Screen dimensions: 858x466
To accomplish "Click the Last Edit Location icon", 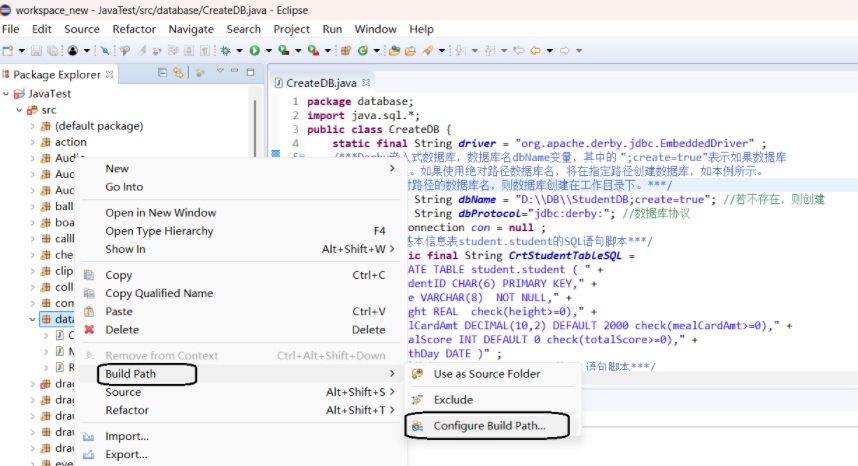I will [x=519, y=51].
